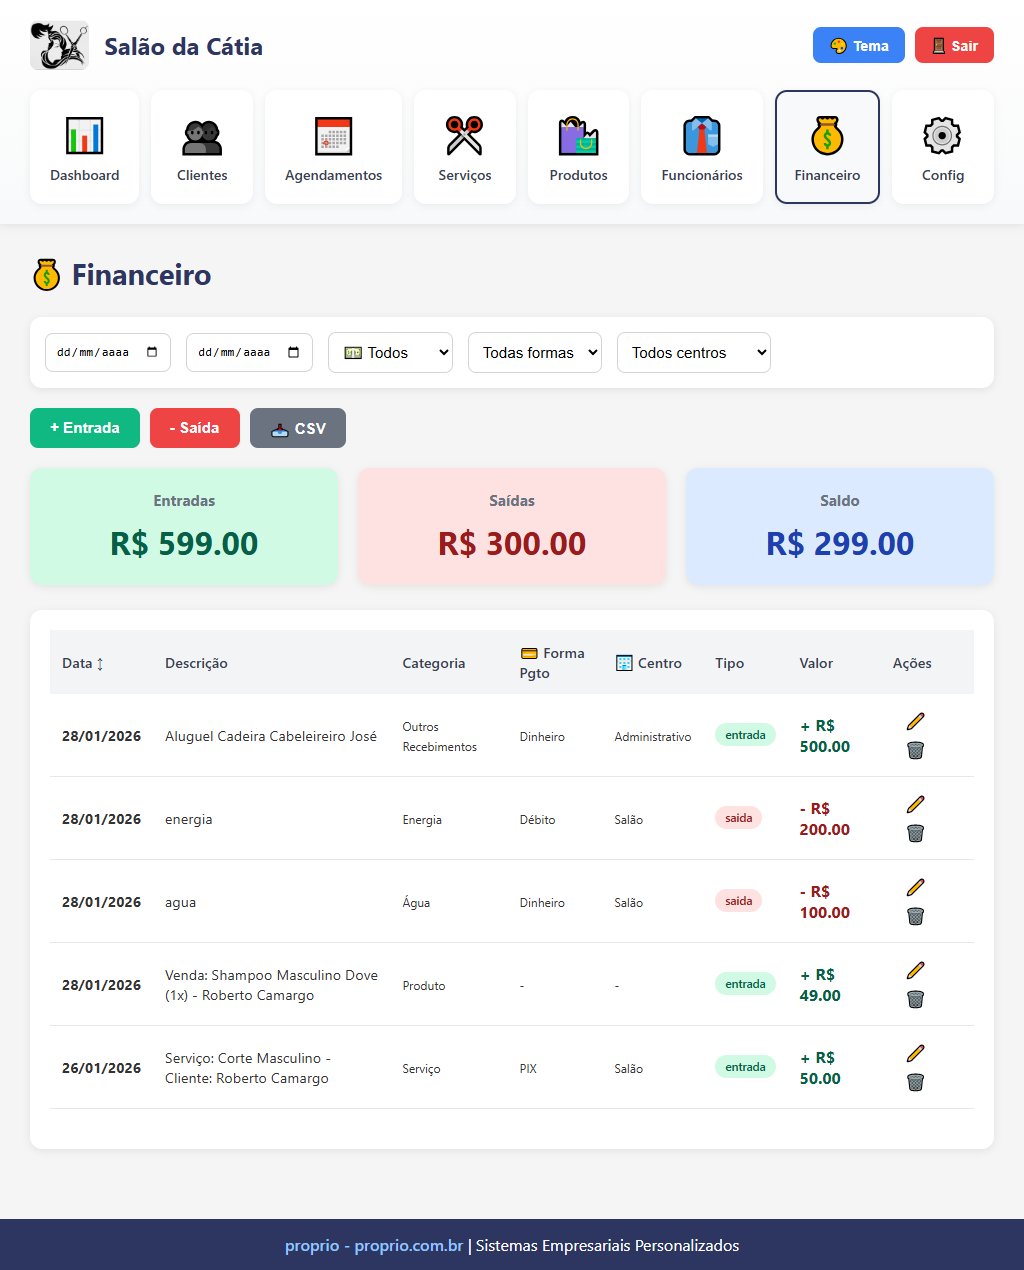Click the Forma Pgto column header
The height and width of the screenshot is (1270, 1024).
coord(552,663)
